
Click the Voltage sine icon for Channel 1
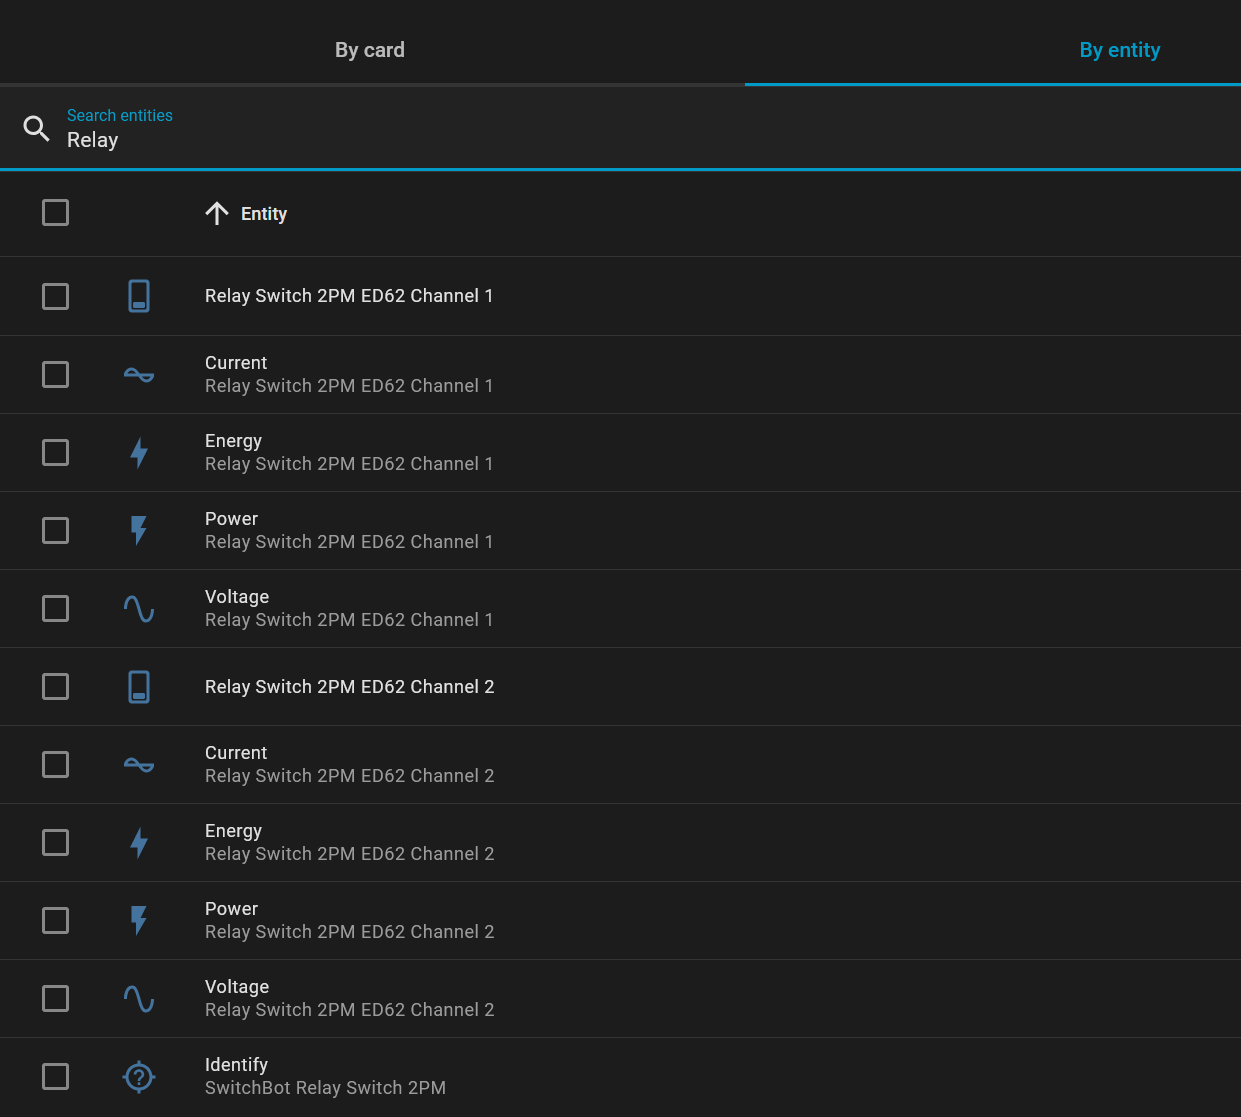point(139,609)
